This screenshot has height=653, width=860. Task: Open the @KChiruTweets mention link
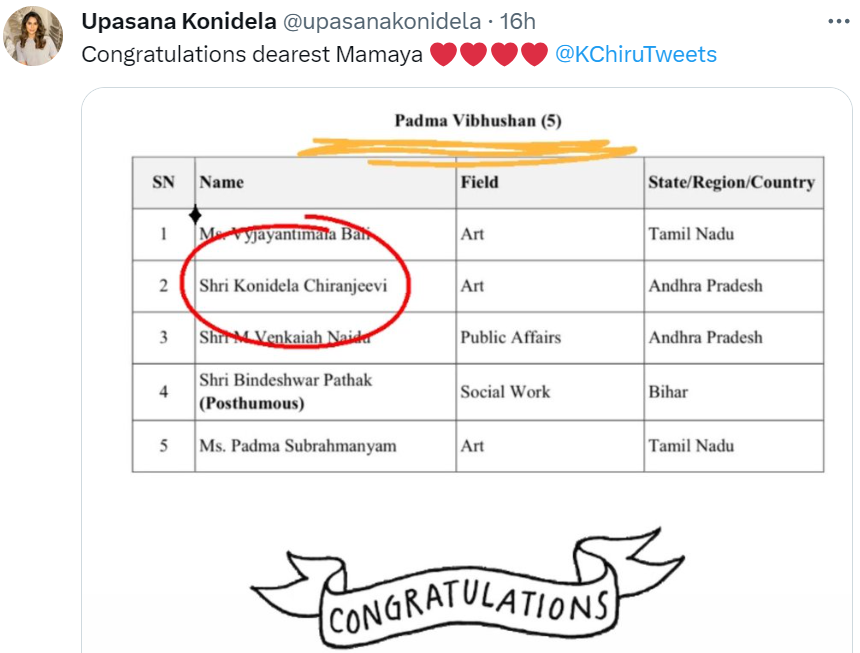(635, 54)
